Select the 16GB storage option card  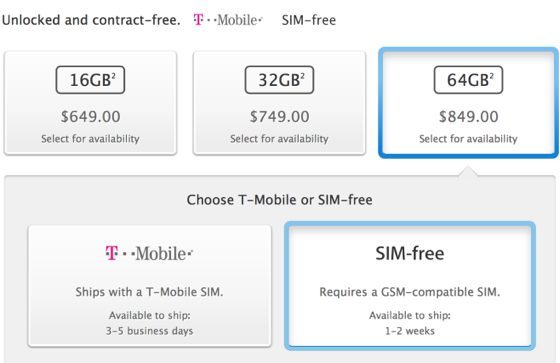pyautogui.click(x=90, y=103)
